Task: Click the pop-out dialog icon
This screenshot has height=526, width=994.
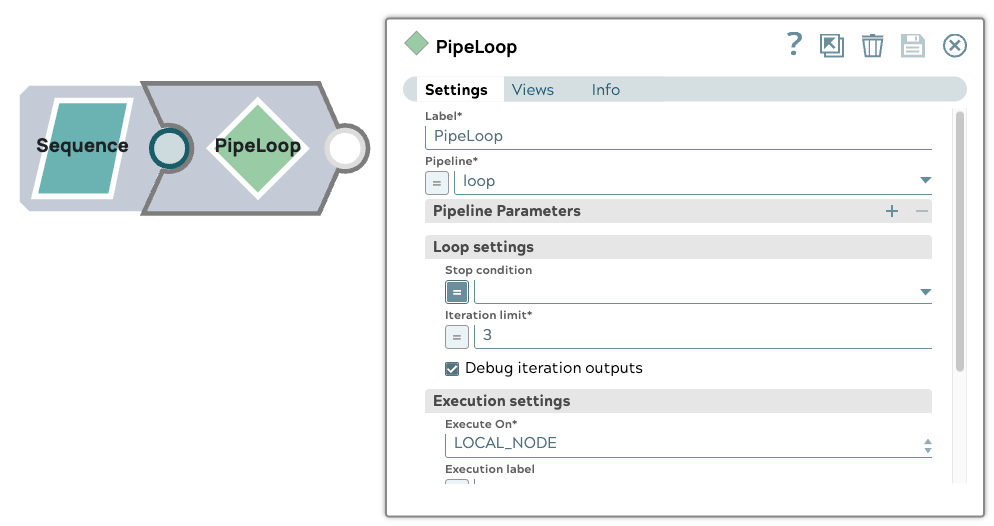Action: click(832, 45)
